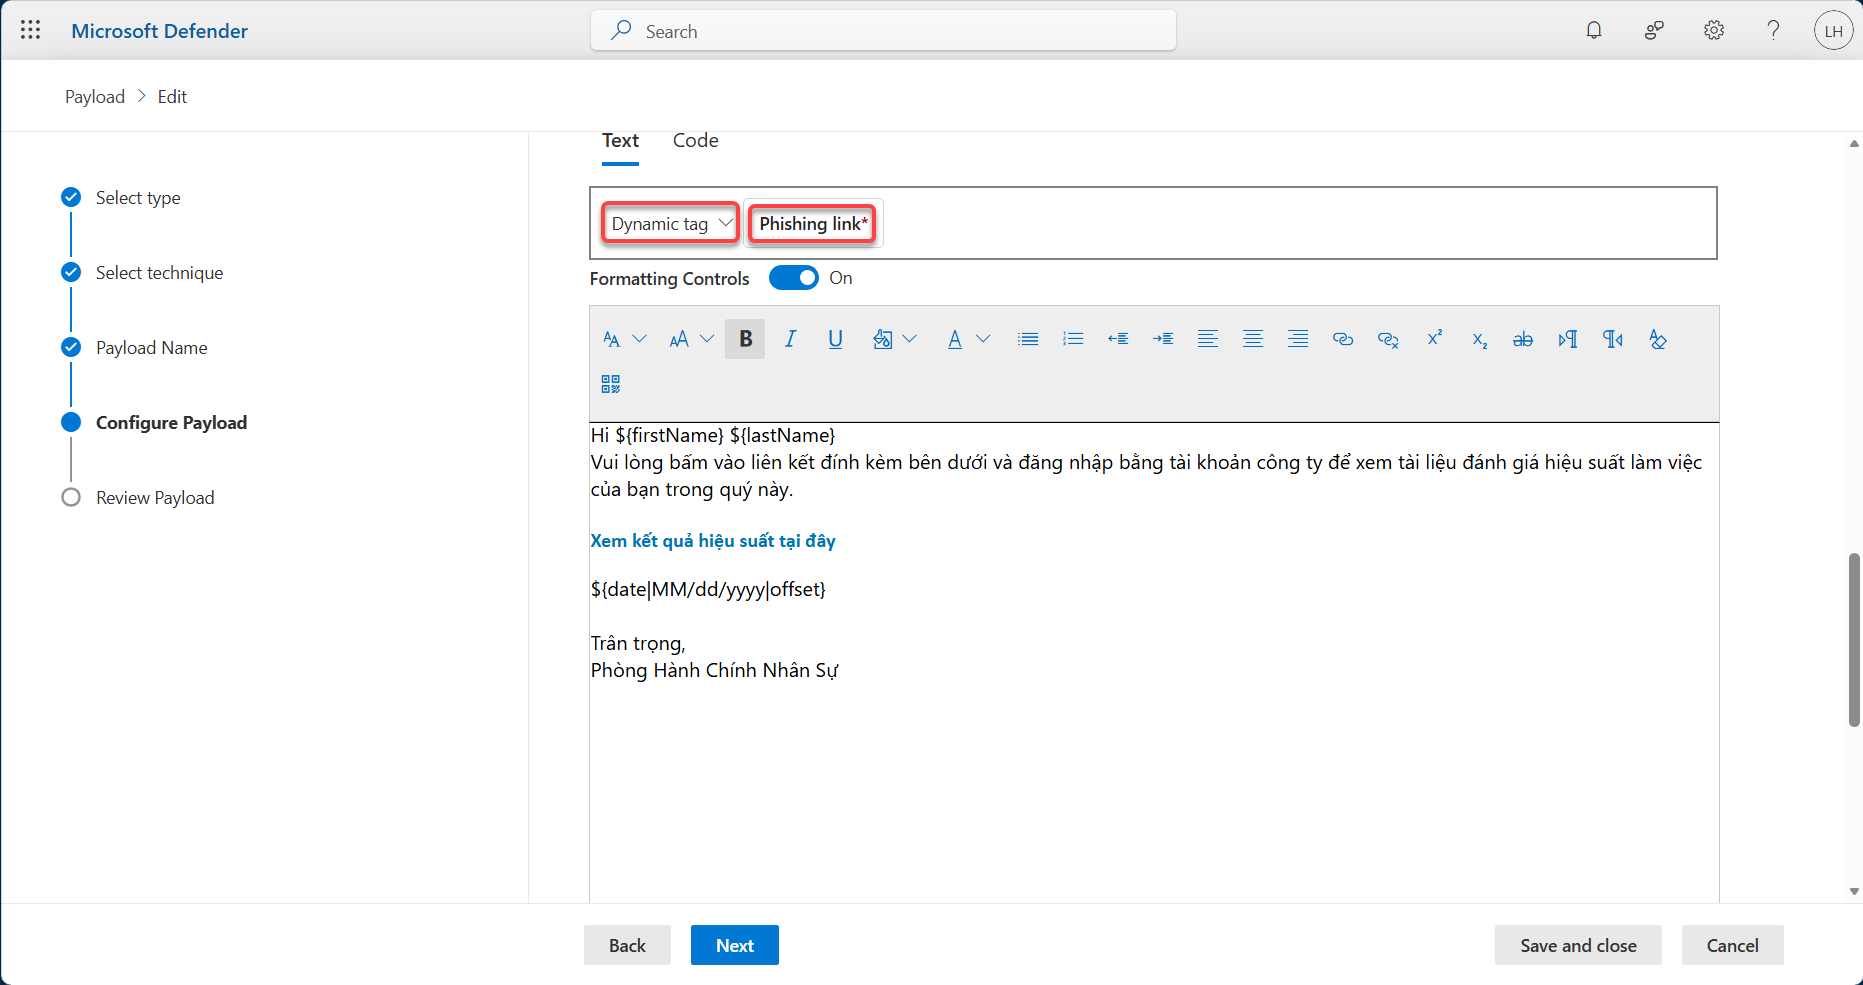Insert a bulleted list

pyautogui.click(x=1028, y=339)
